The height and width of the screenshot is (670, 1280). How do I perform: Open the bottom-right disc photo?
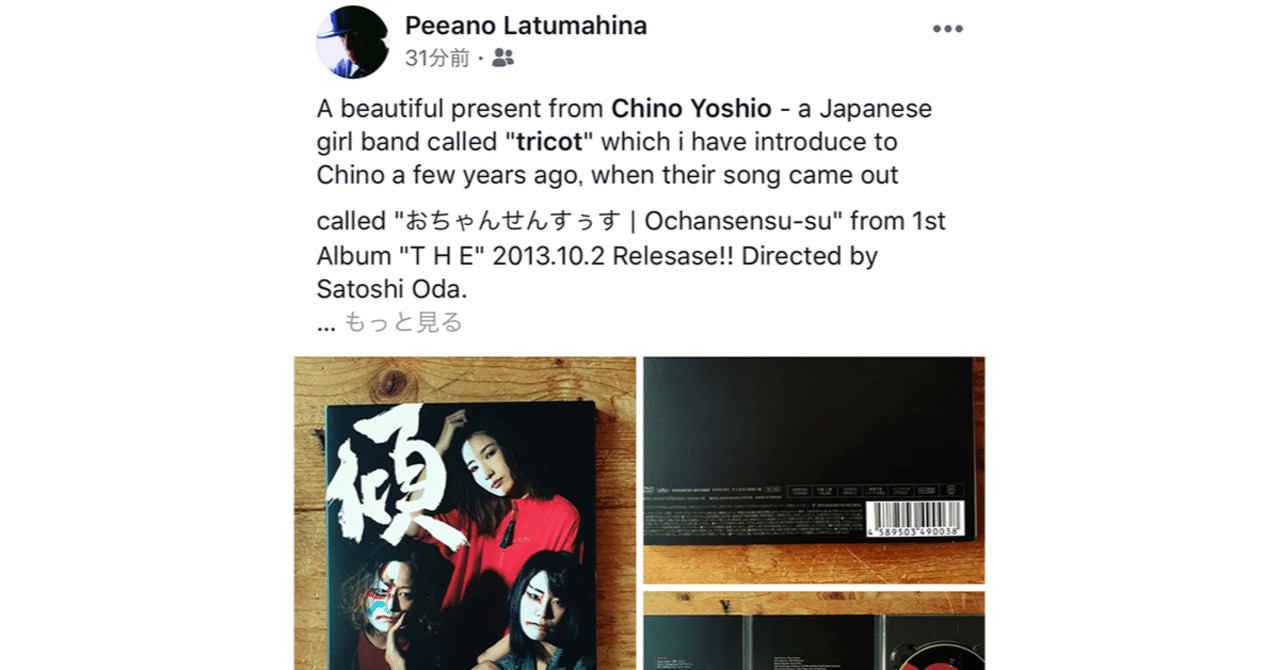coord(814,631)
